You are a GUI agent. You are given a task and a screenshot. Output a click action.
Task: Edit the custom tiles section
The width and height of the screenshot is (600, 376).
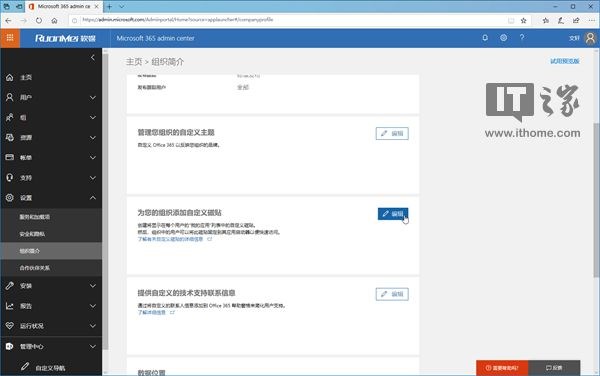pos(393,214)
